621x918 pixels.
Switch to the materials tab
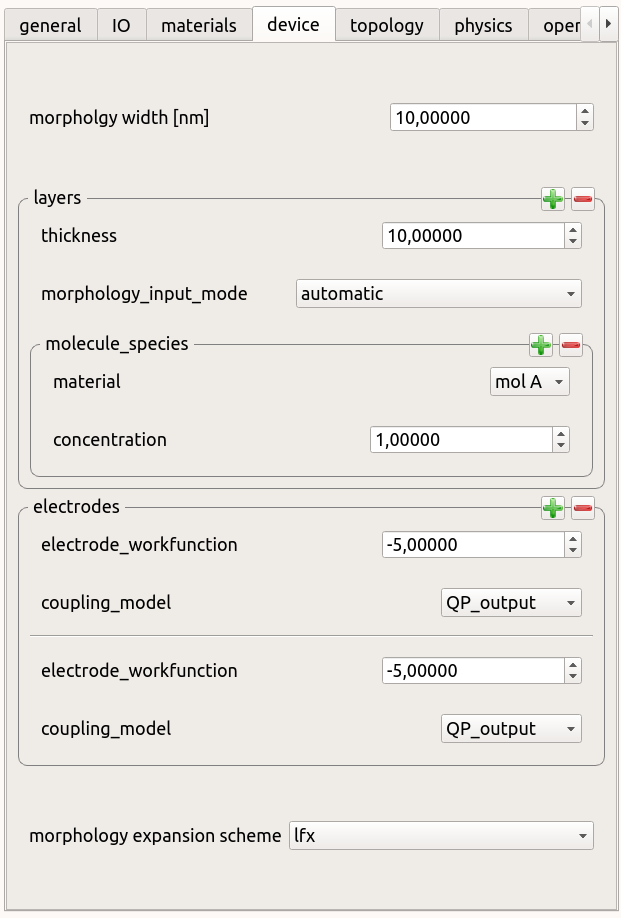point(199,25)
